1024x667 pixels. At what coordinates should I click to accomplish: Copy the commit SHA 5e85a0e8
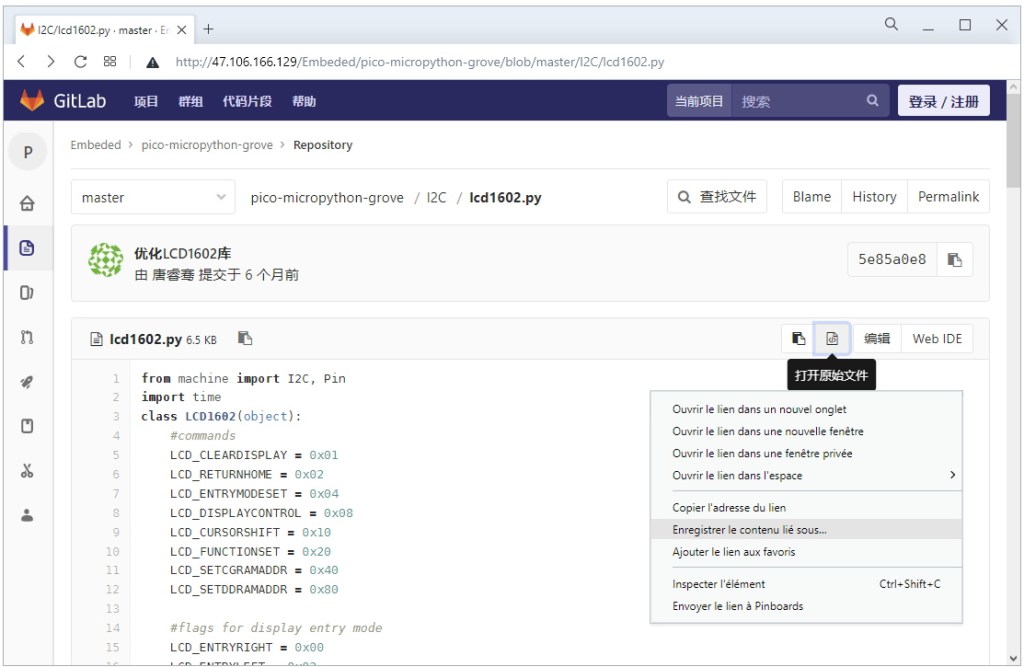(954, 260)
